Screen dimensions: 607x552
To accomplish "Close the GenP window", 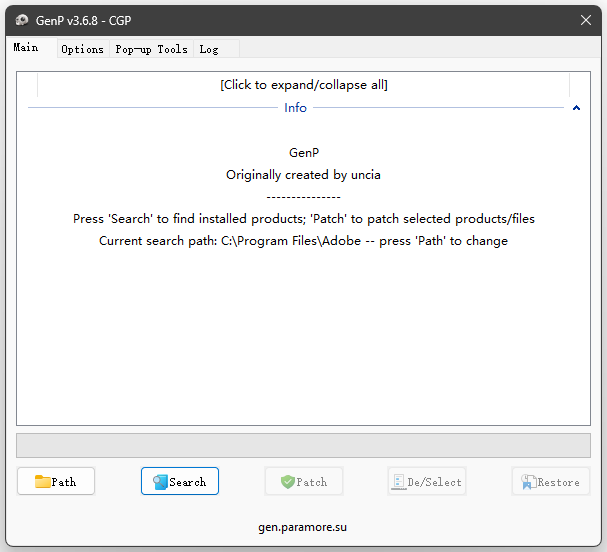I will click(x=586, y=20).
